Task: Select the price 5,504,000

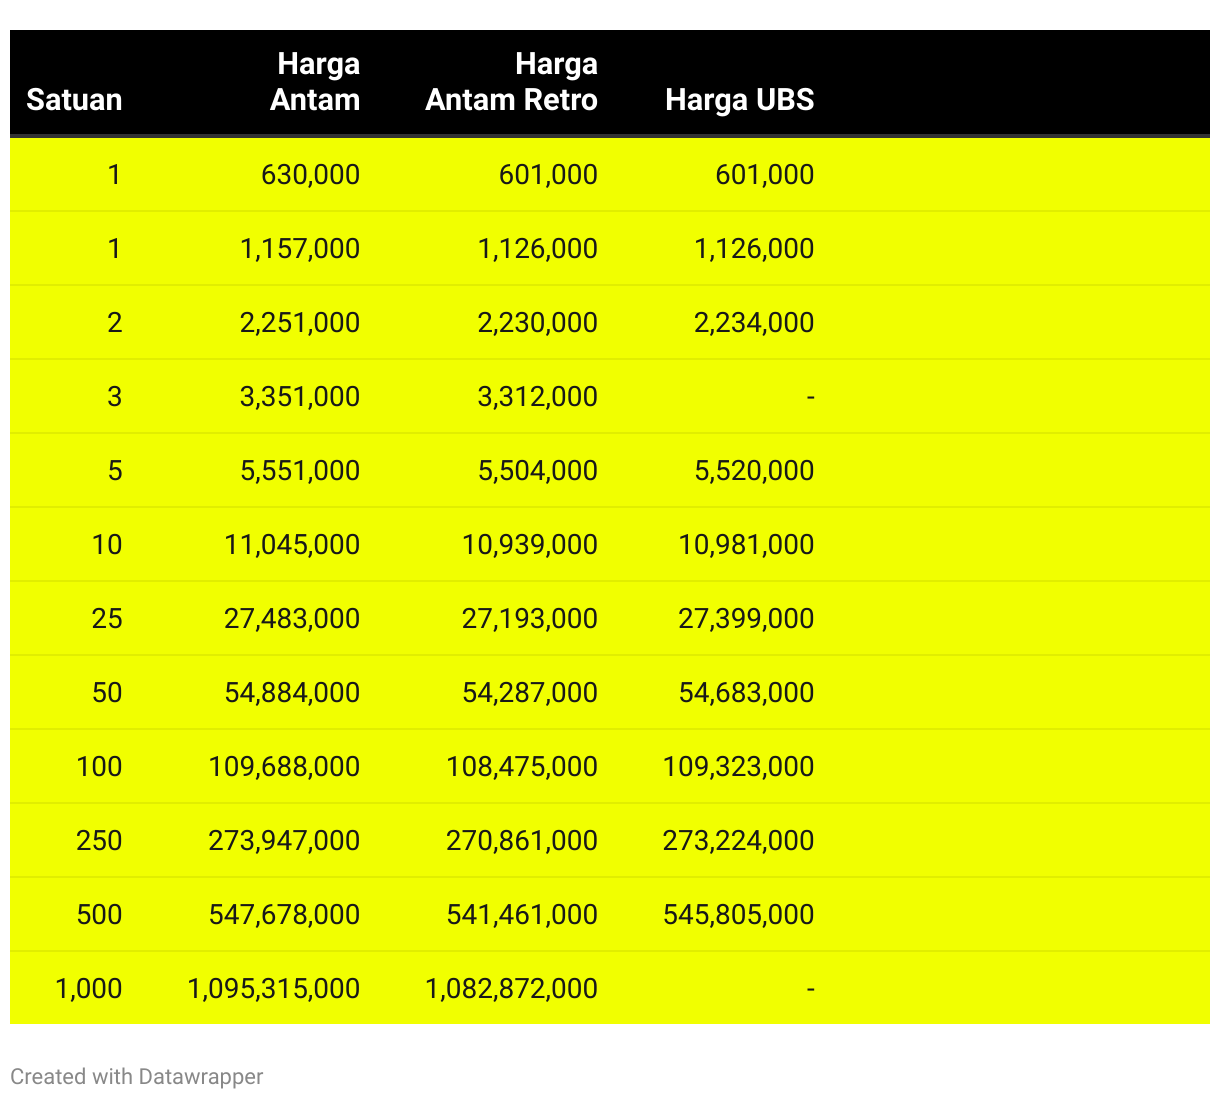Action: point(538,471)
